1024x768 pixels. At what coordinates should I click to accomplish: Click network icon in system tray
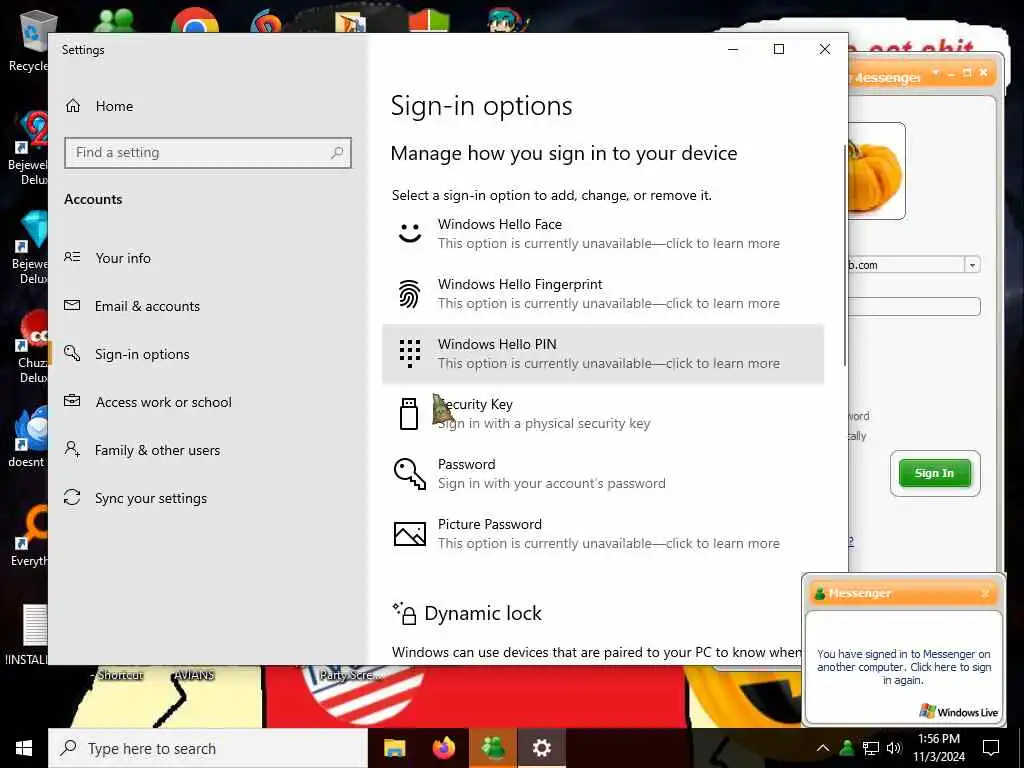click(x=871, y=748)
